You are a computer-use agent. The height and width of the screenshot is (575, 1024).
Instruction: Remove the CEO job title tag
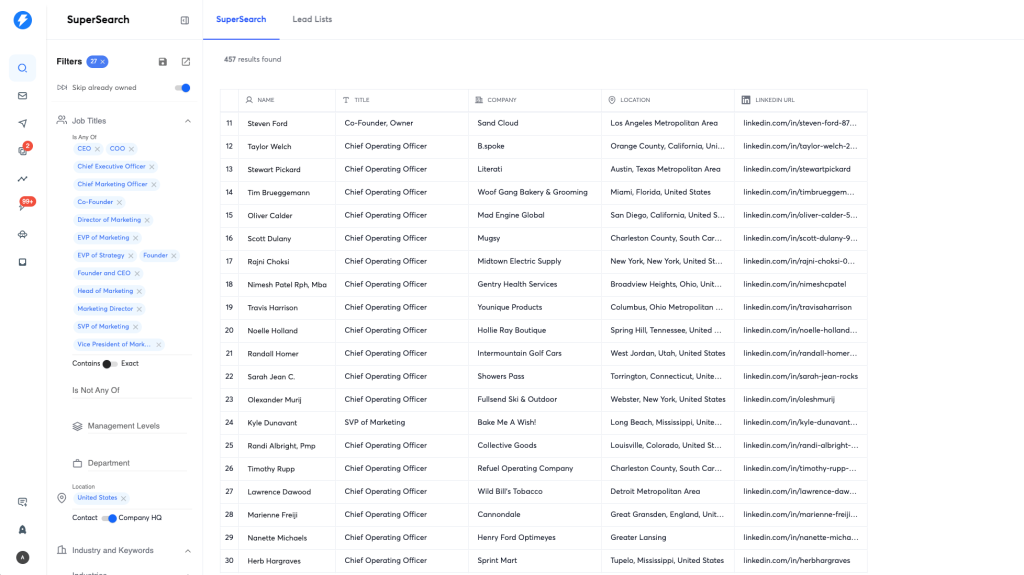(97, 149)
